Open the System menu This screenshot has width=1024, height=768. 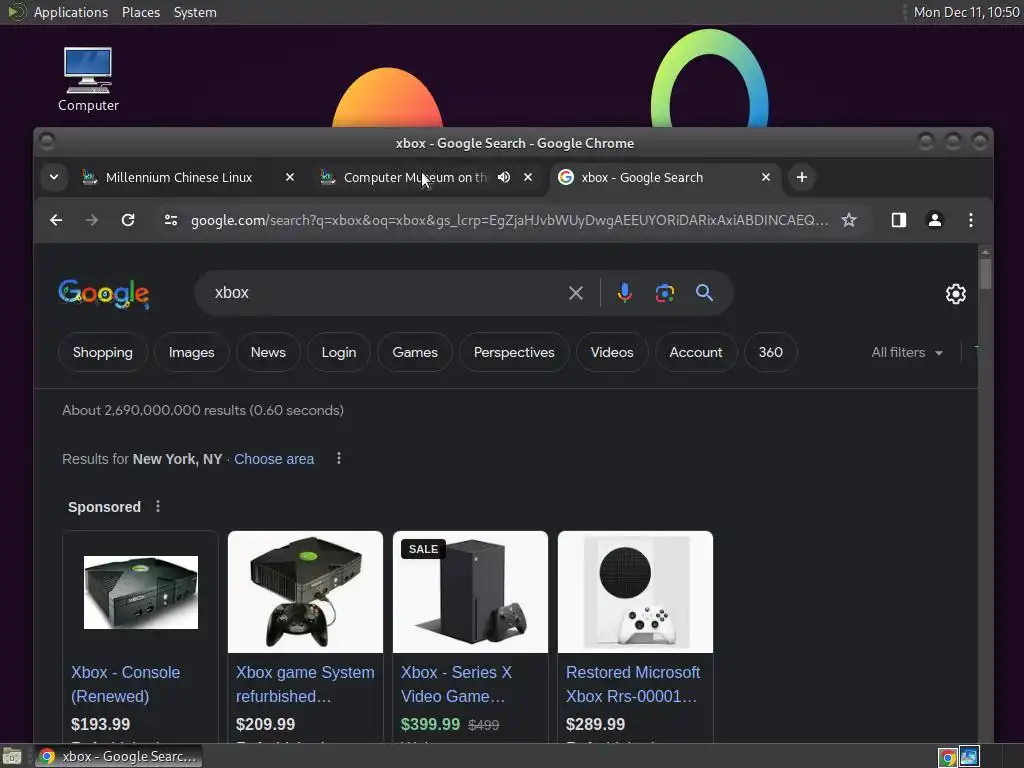point(195,12)
